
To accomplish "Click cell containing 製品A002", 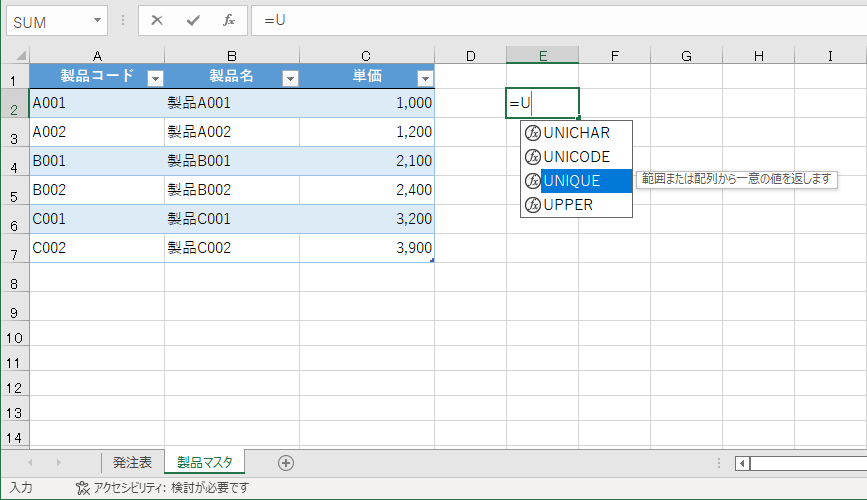I will tap(232, 132).
